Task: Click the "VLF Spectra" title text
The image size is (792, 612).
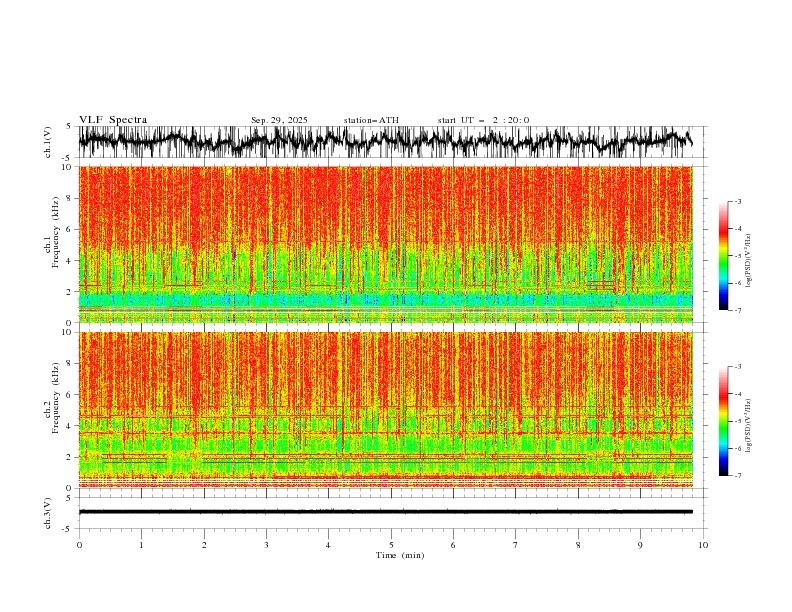Action: tap(113, 120)
